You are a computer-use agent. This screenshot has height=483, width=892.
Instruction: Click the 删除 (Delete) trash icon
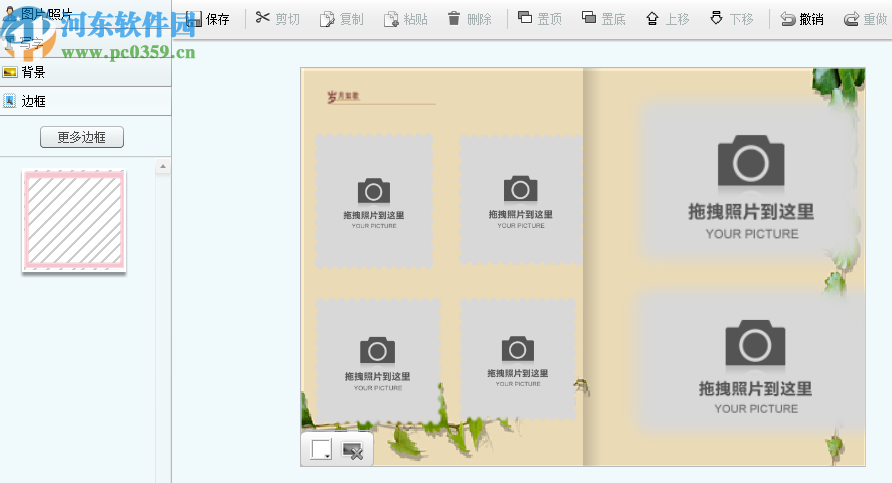(x=453, y=19)
